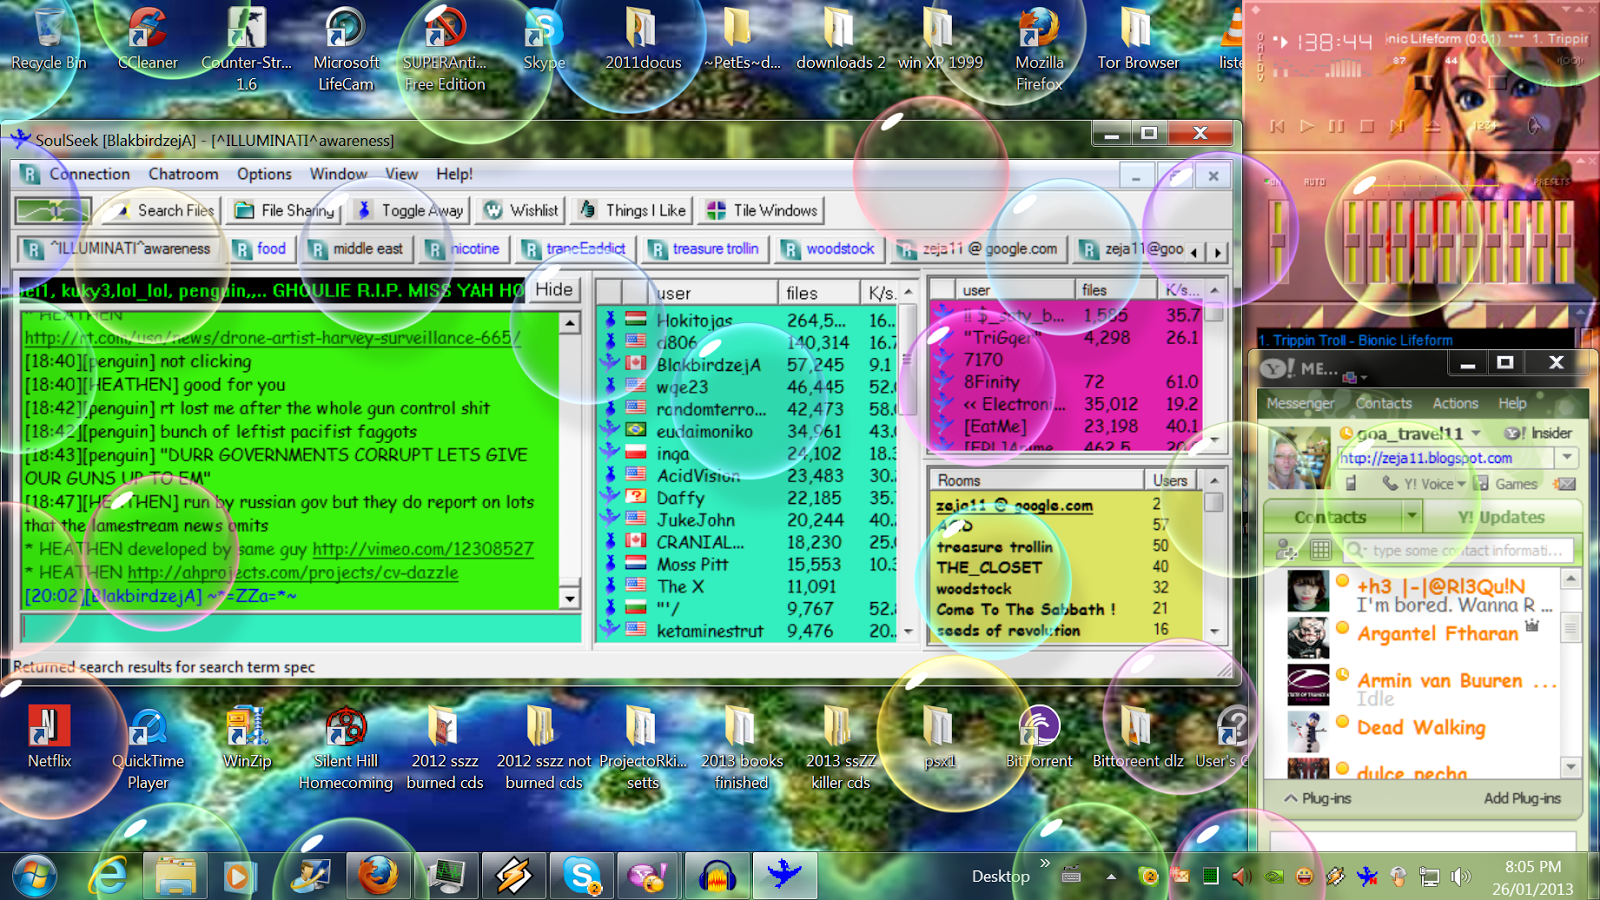
Task: Skip to next track in Winamp
Action: tap(1397, 126)
